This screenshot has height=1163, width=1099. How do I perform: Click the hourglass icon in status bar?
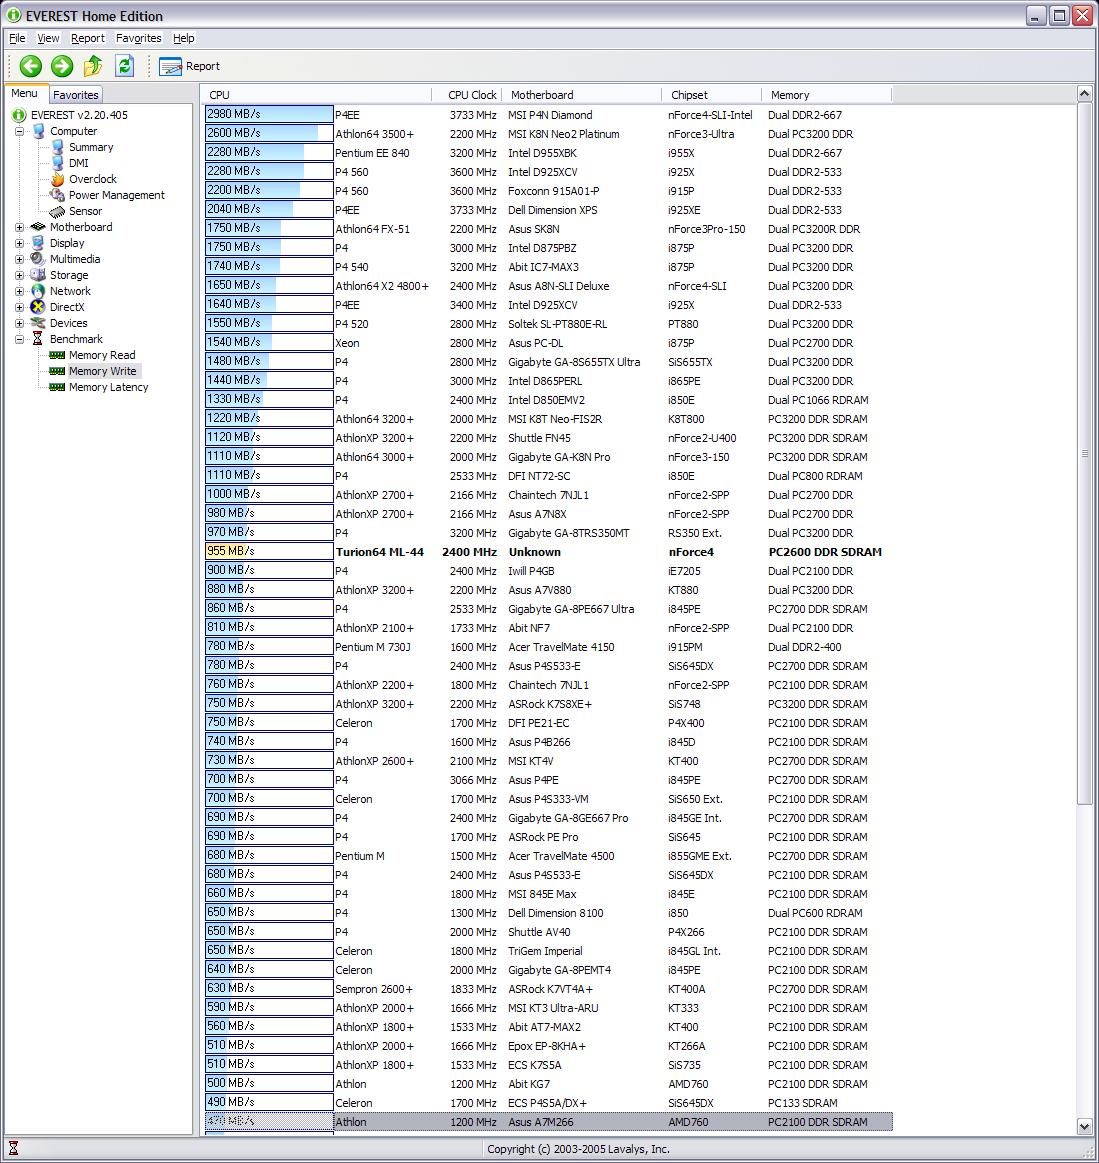pyautogui.click(x=13, y=1149)
